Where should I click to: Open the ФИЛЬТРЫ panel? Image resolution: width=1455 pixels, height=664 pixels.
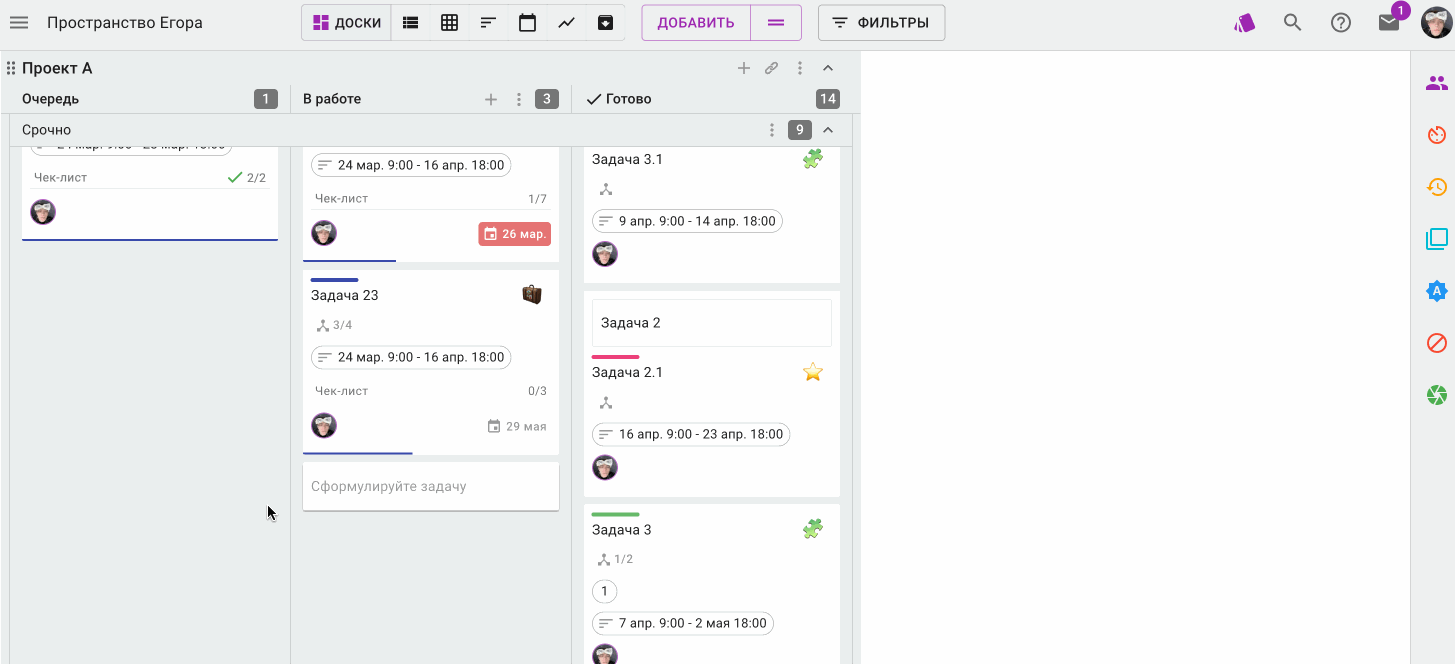[881, 22]
